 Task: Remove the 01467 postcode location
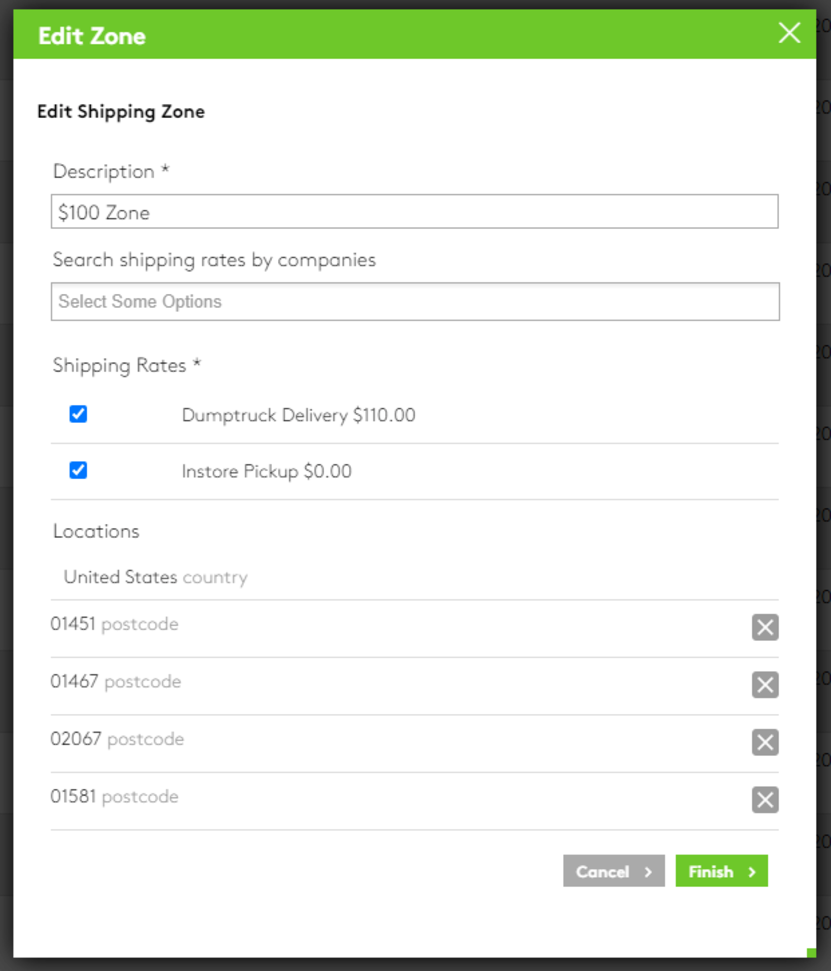765,685
